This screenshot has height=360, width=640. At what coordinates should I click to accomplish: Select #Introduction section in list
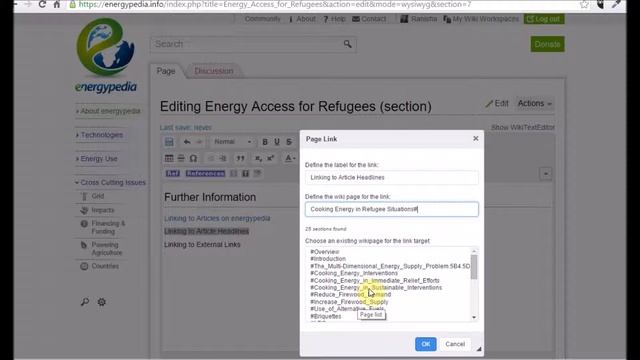[x=328, y=259]
